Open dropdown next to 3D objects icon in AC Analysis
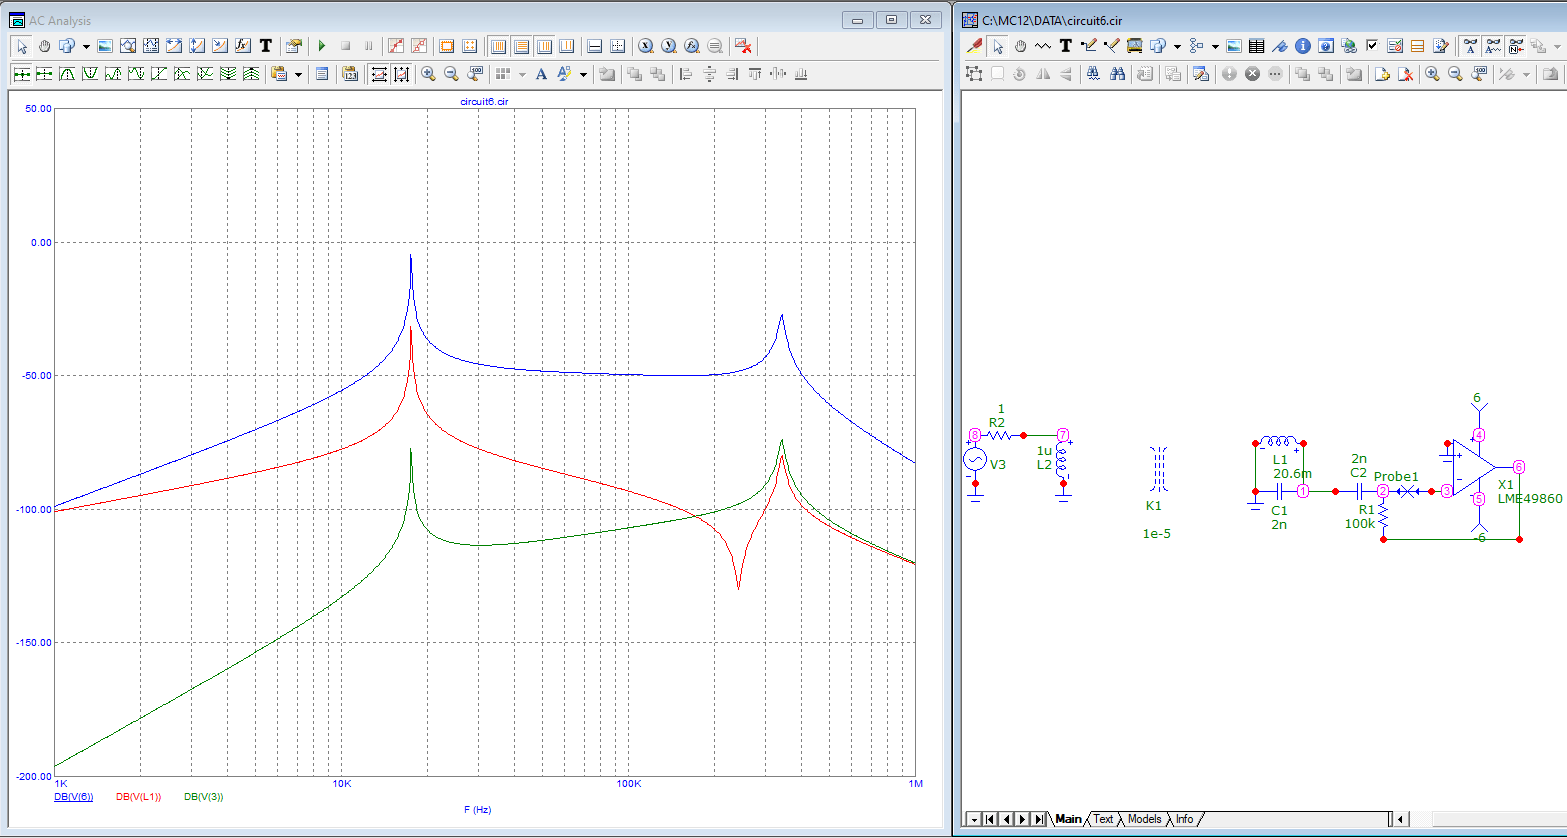The height and width of the screenshot is (838, 1567). click(86, 46)
